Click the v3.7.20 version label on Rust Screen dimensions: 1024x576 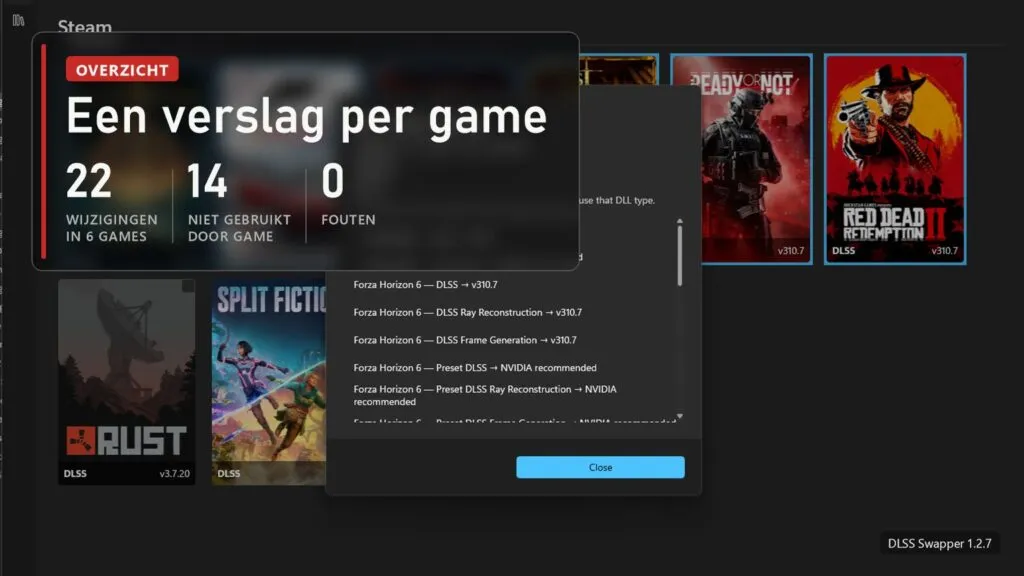(x=174, y=473)
